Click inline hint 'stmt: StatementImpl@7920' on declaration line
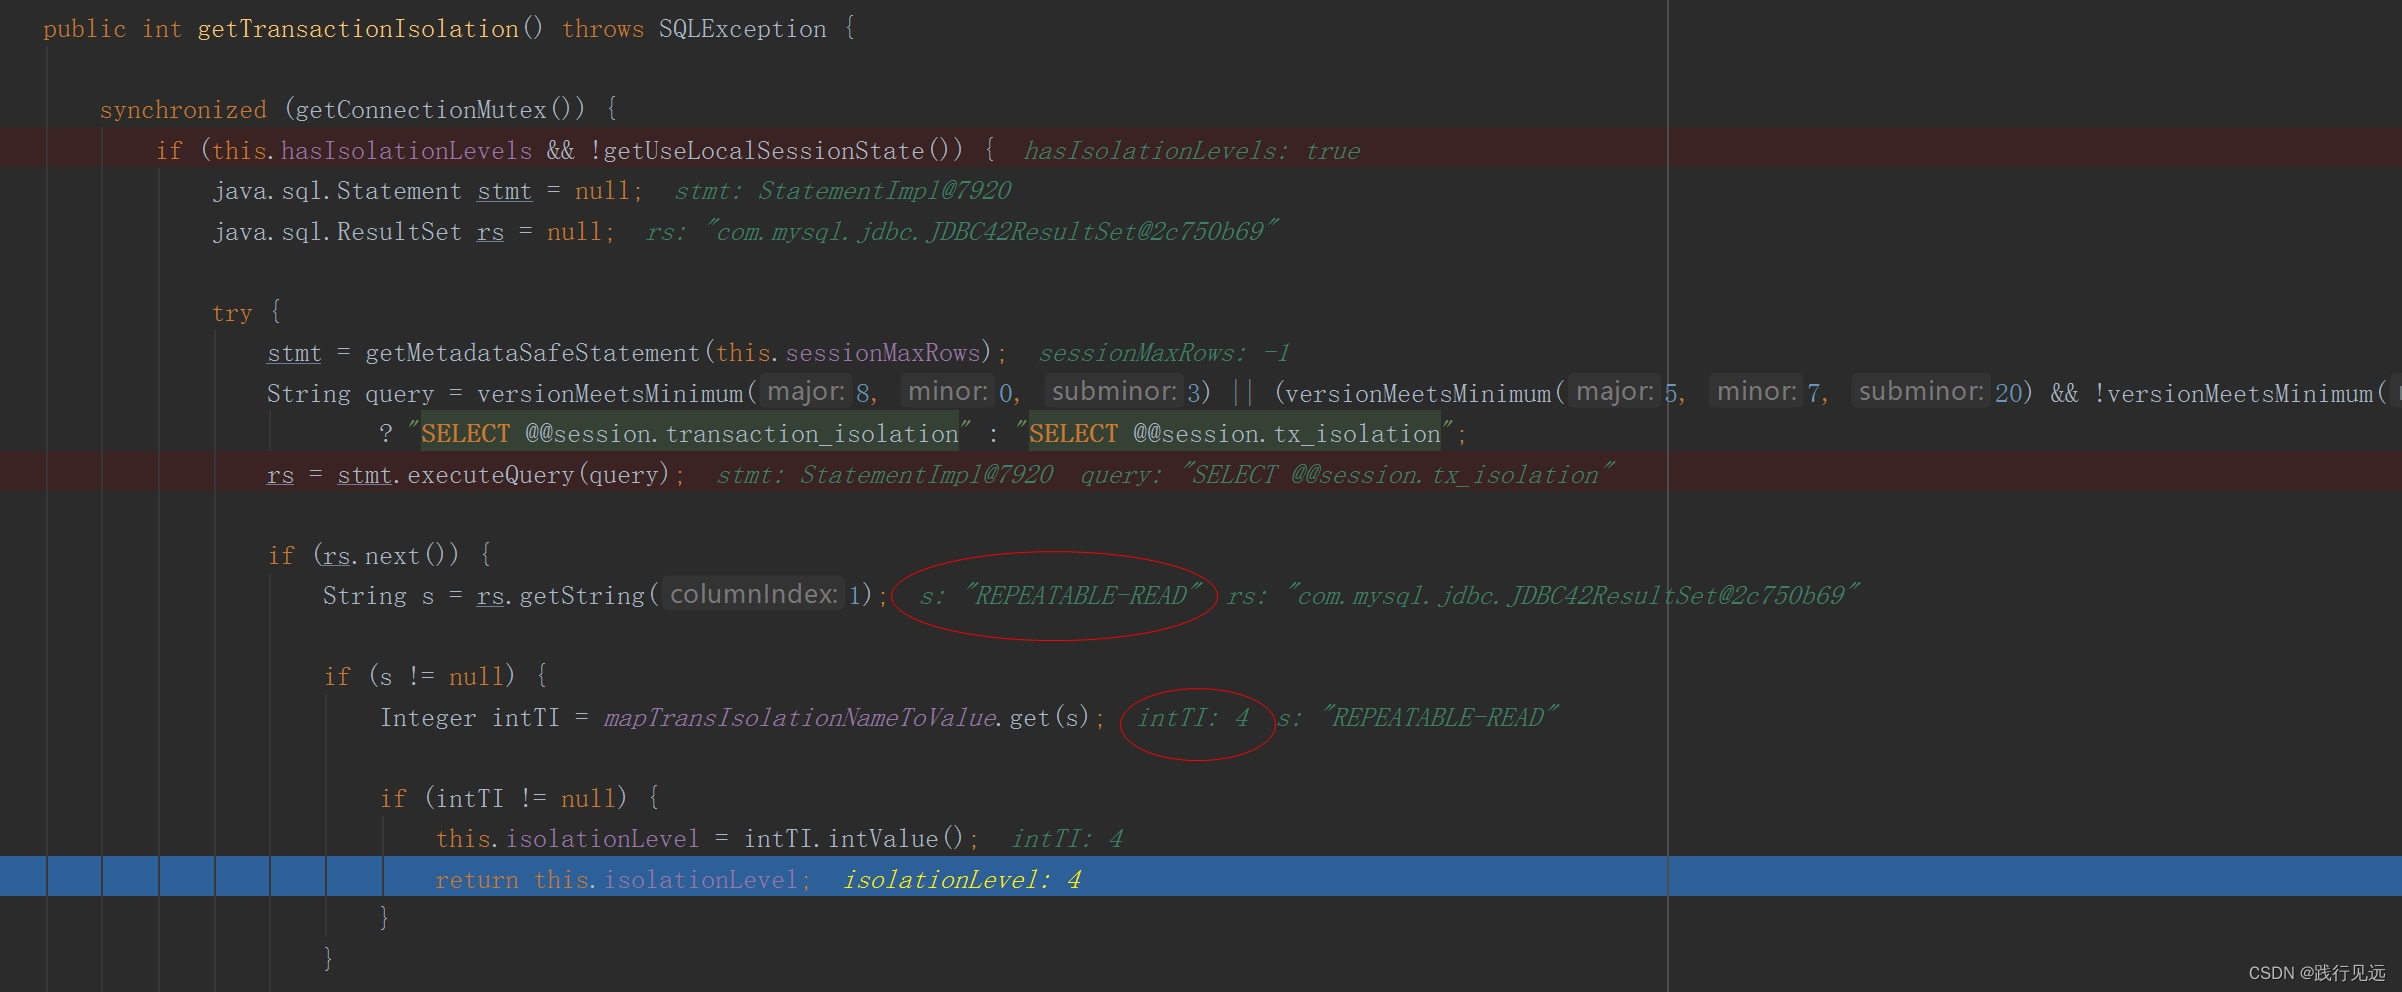Viewport: 2402px width, 992px height. (843, 190)
